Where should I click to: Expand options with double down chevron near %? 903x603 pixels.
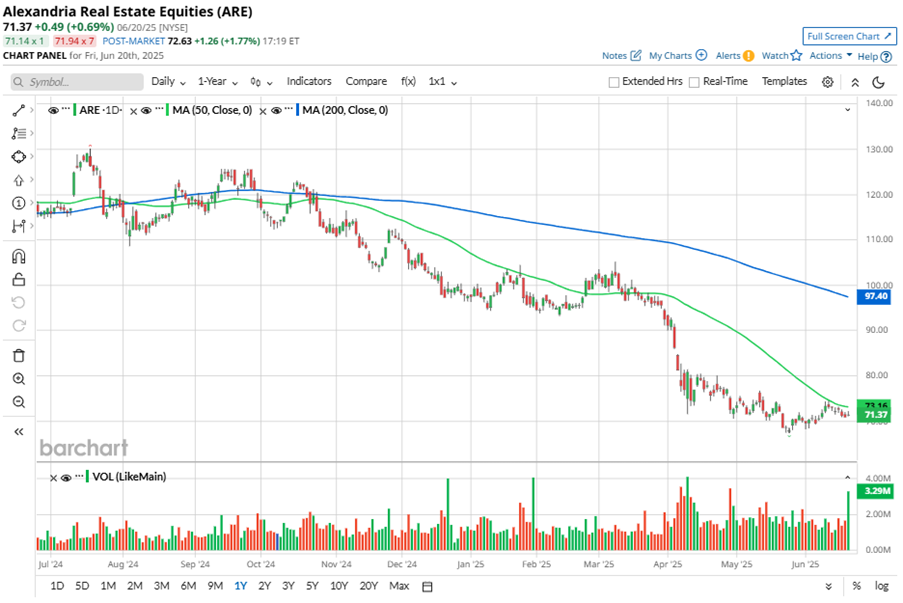tap(829, 586)
